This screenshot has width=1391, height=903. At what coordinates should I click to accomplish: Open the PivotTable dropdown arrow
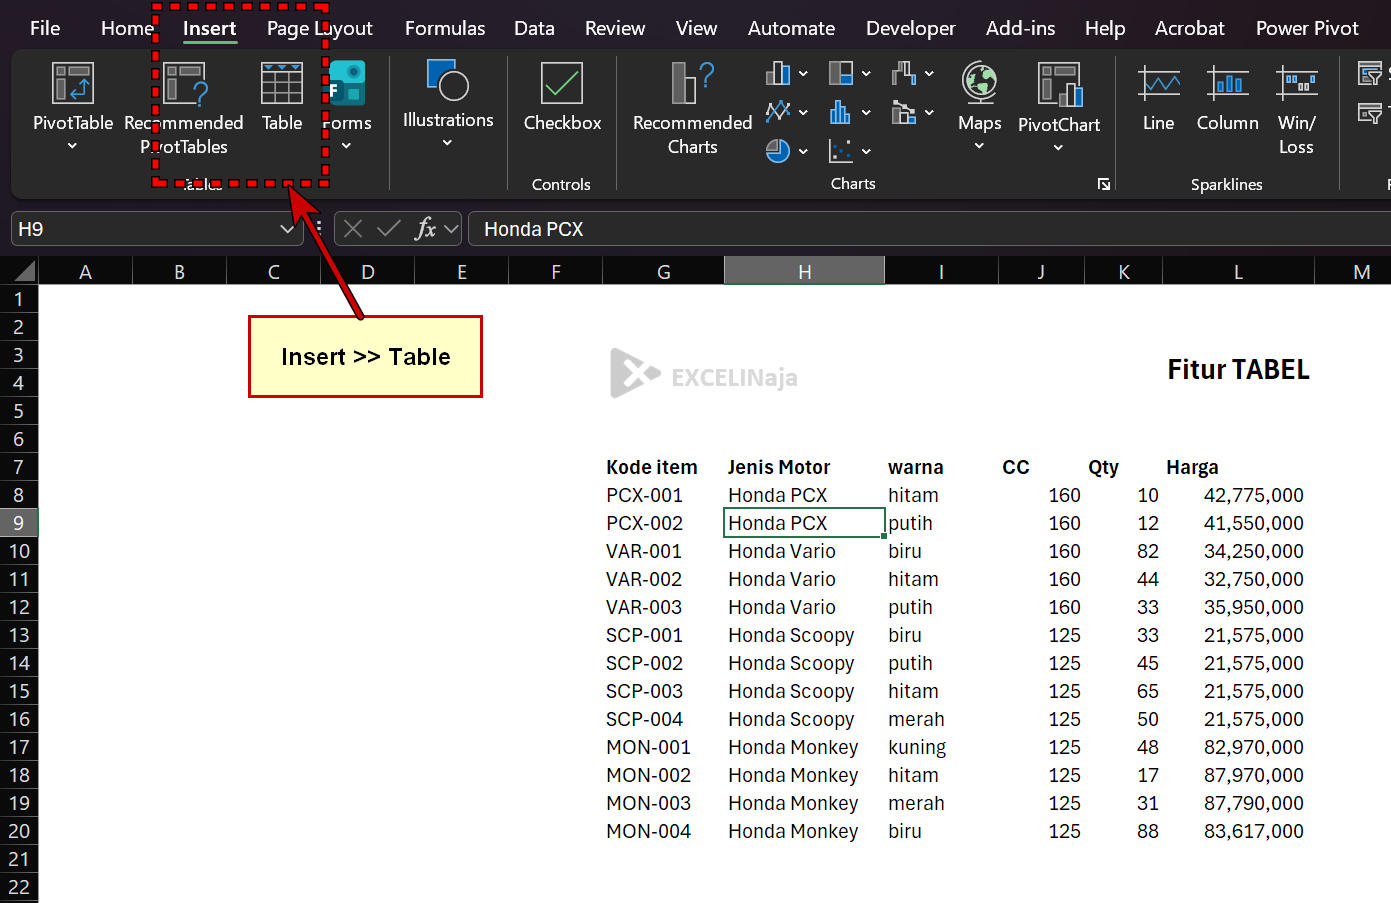click(x=71, y=145)
